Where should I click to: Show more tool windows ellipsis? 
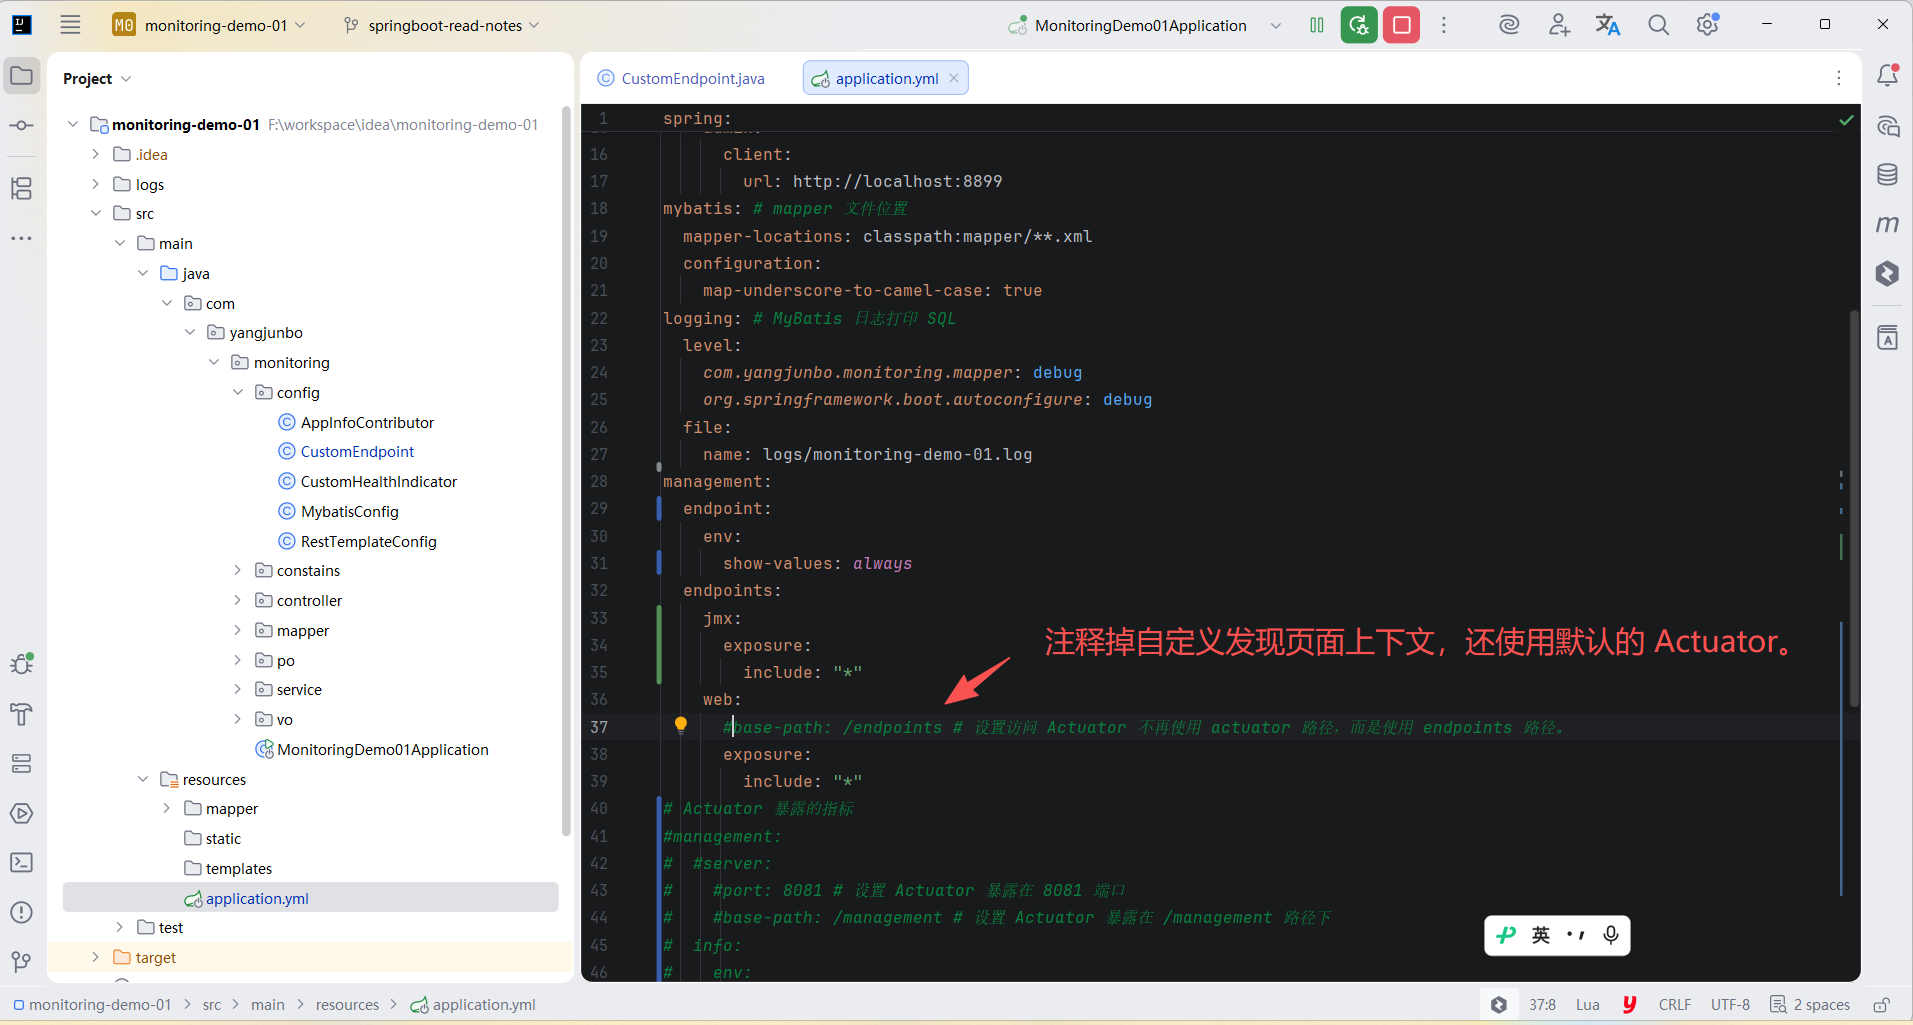tap(22, 238)
